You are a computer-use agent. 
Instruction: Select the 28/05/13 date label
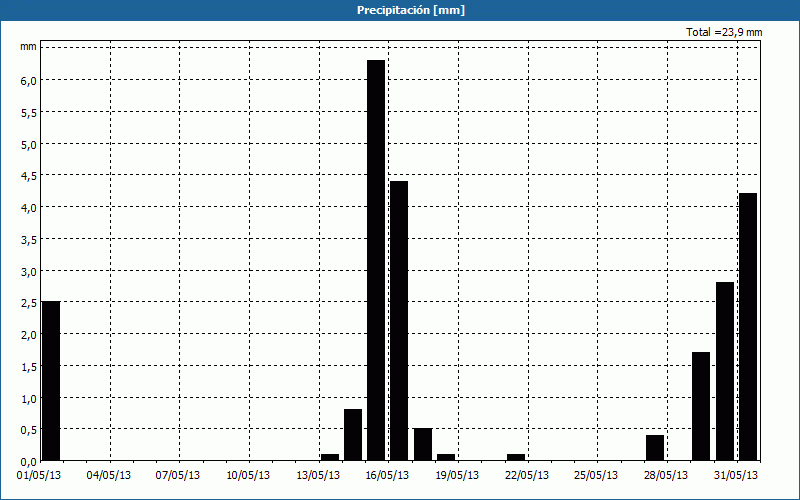pyautogui.click(x=666, y=476)
